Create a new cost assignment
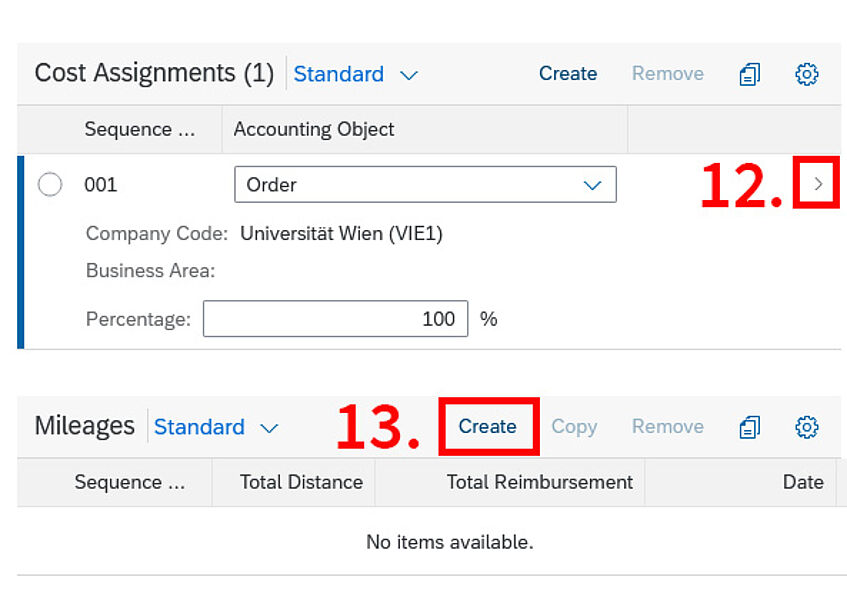 pos(568,73)
